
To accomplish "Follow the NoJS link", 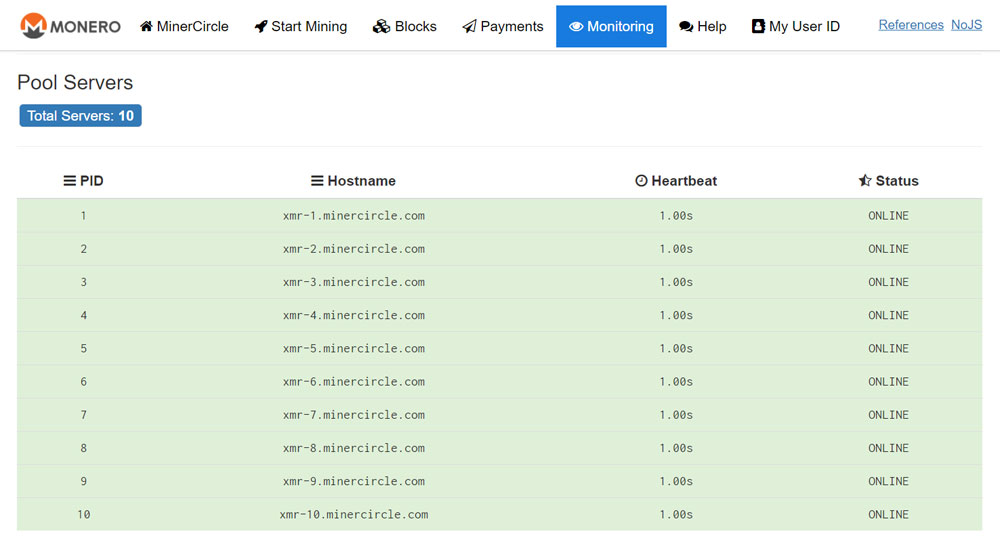I will [966, 25].
